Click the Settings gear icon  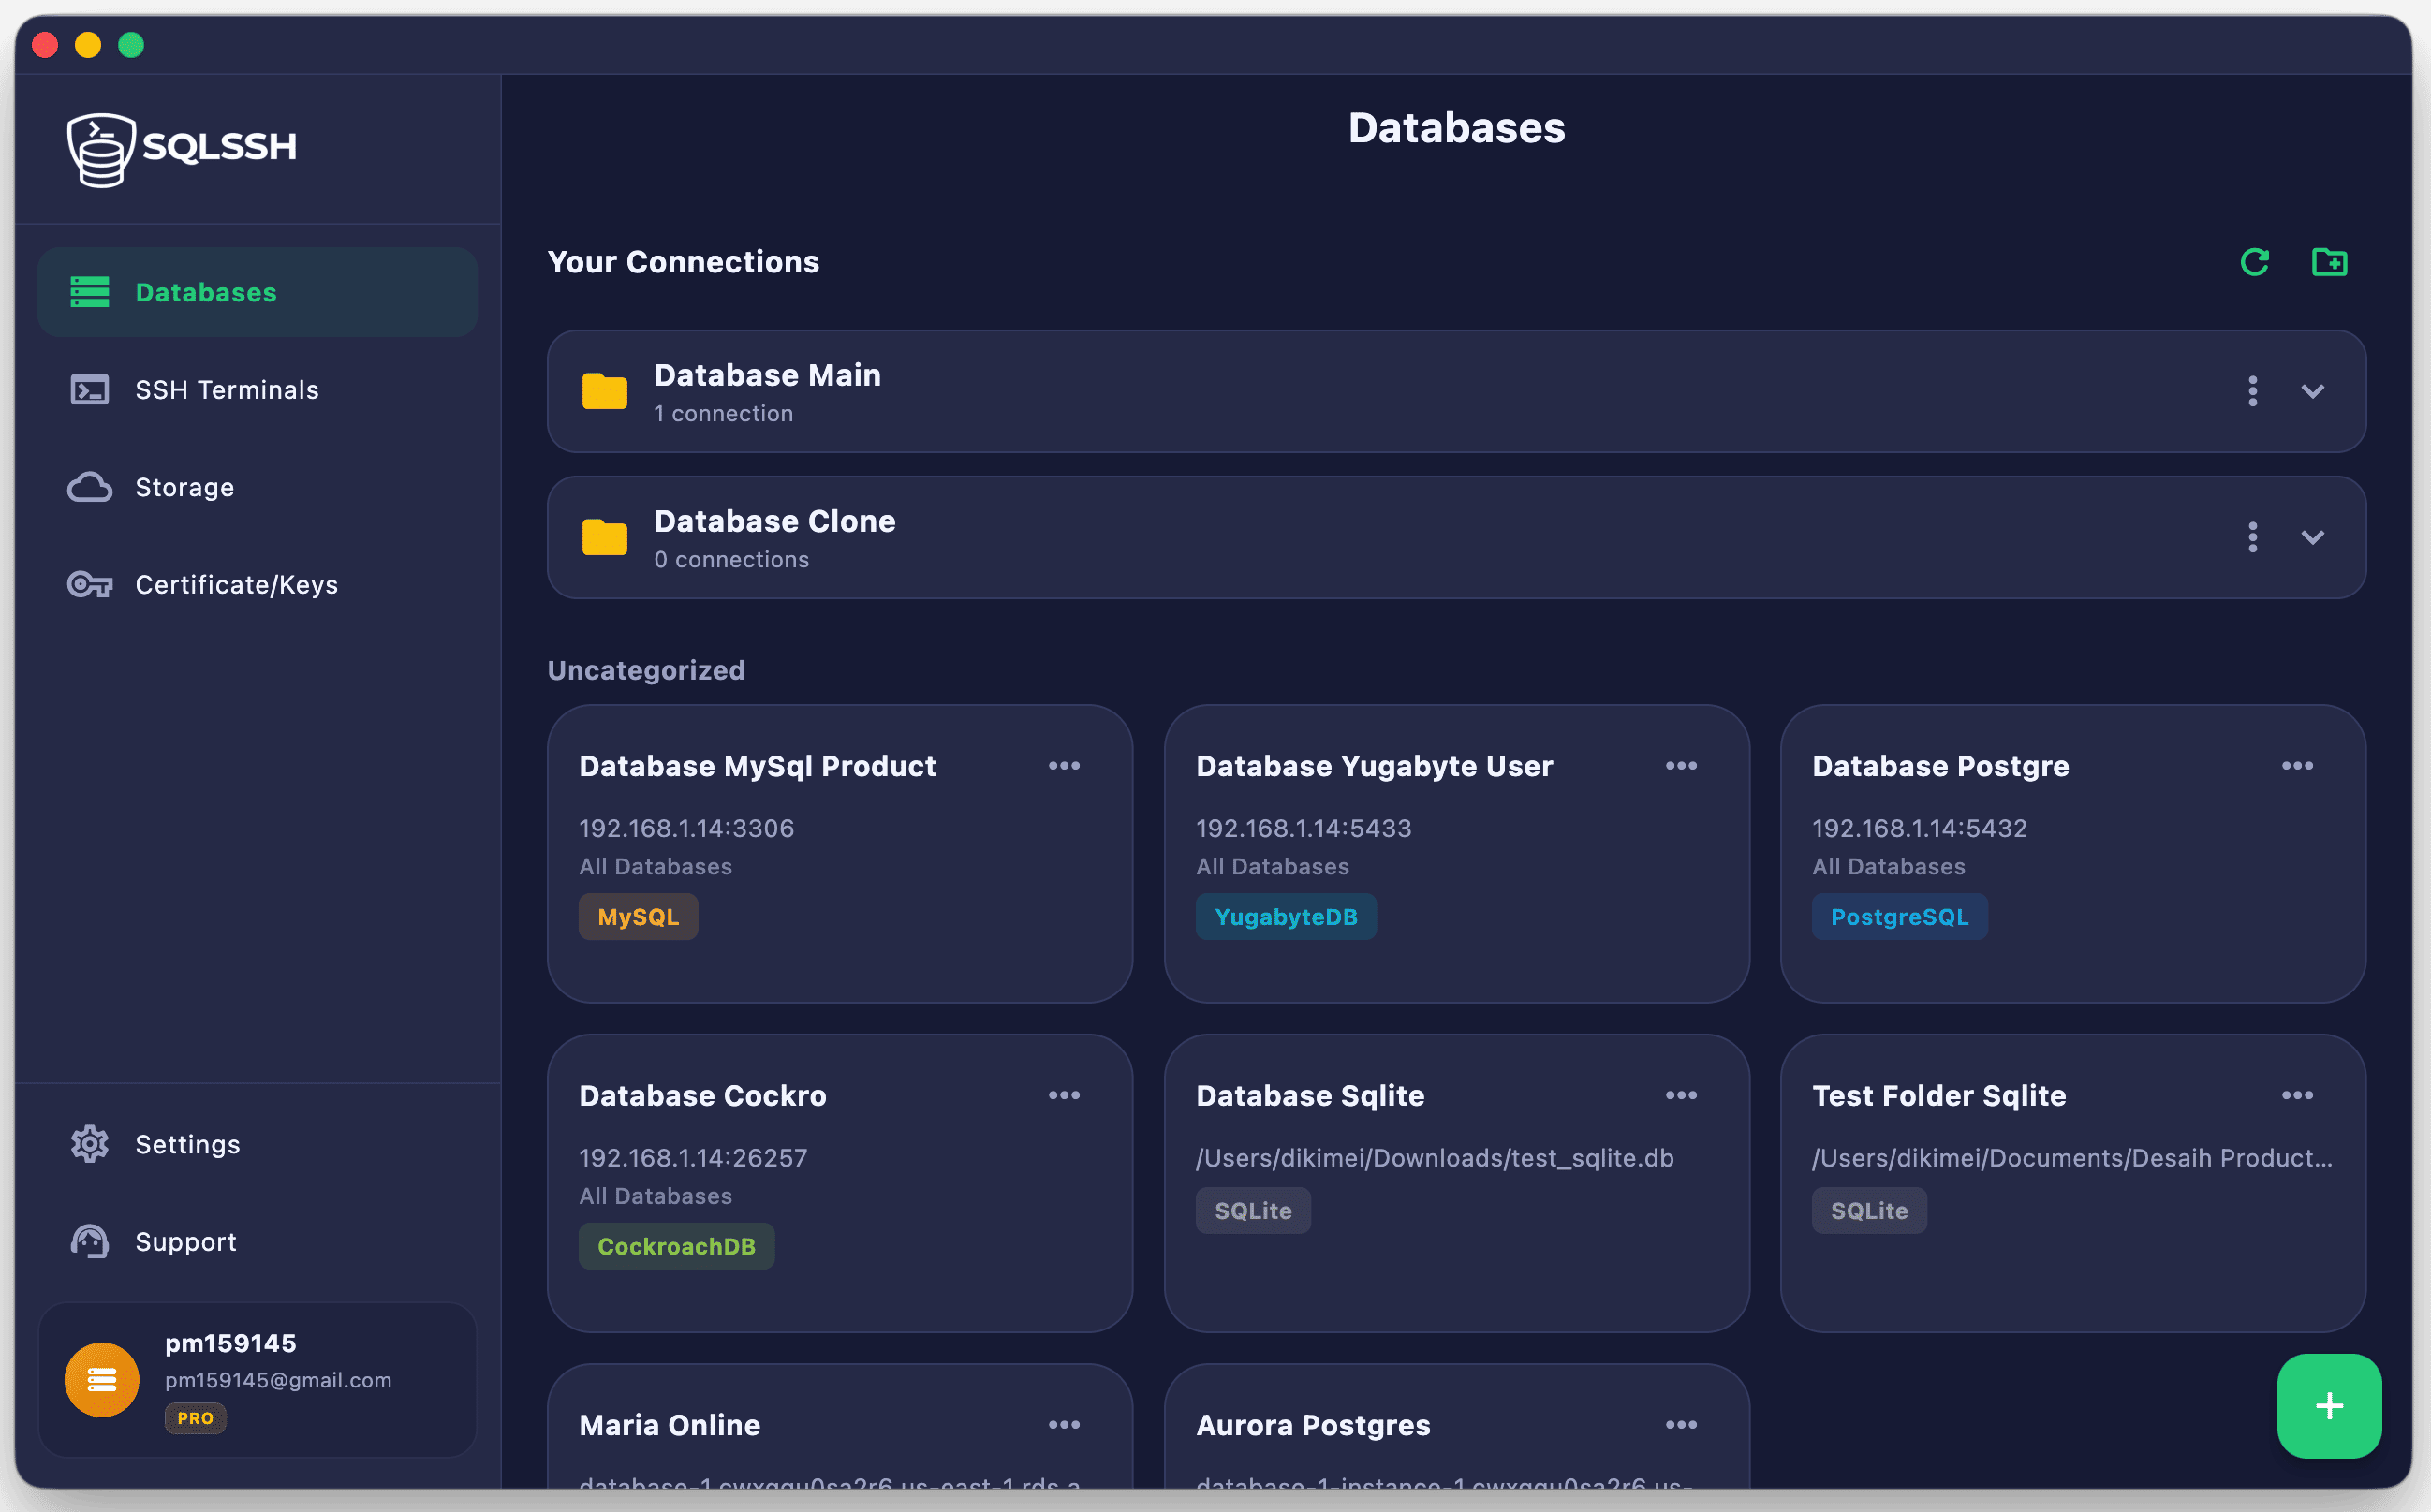[90, 1144]
